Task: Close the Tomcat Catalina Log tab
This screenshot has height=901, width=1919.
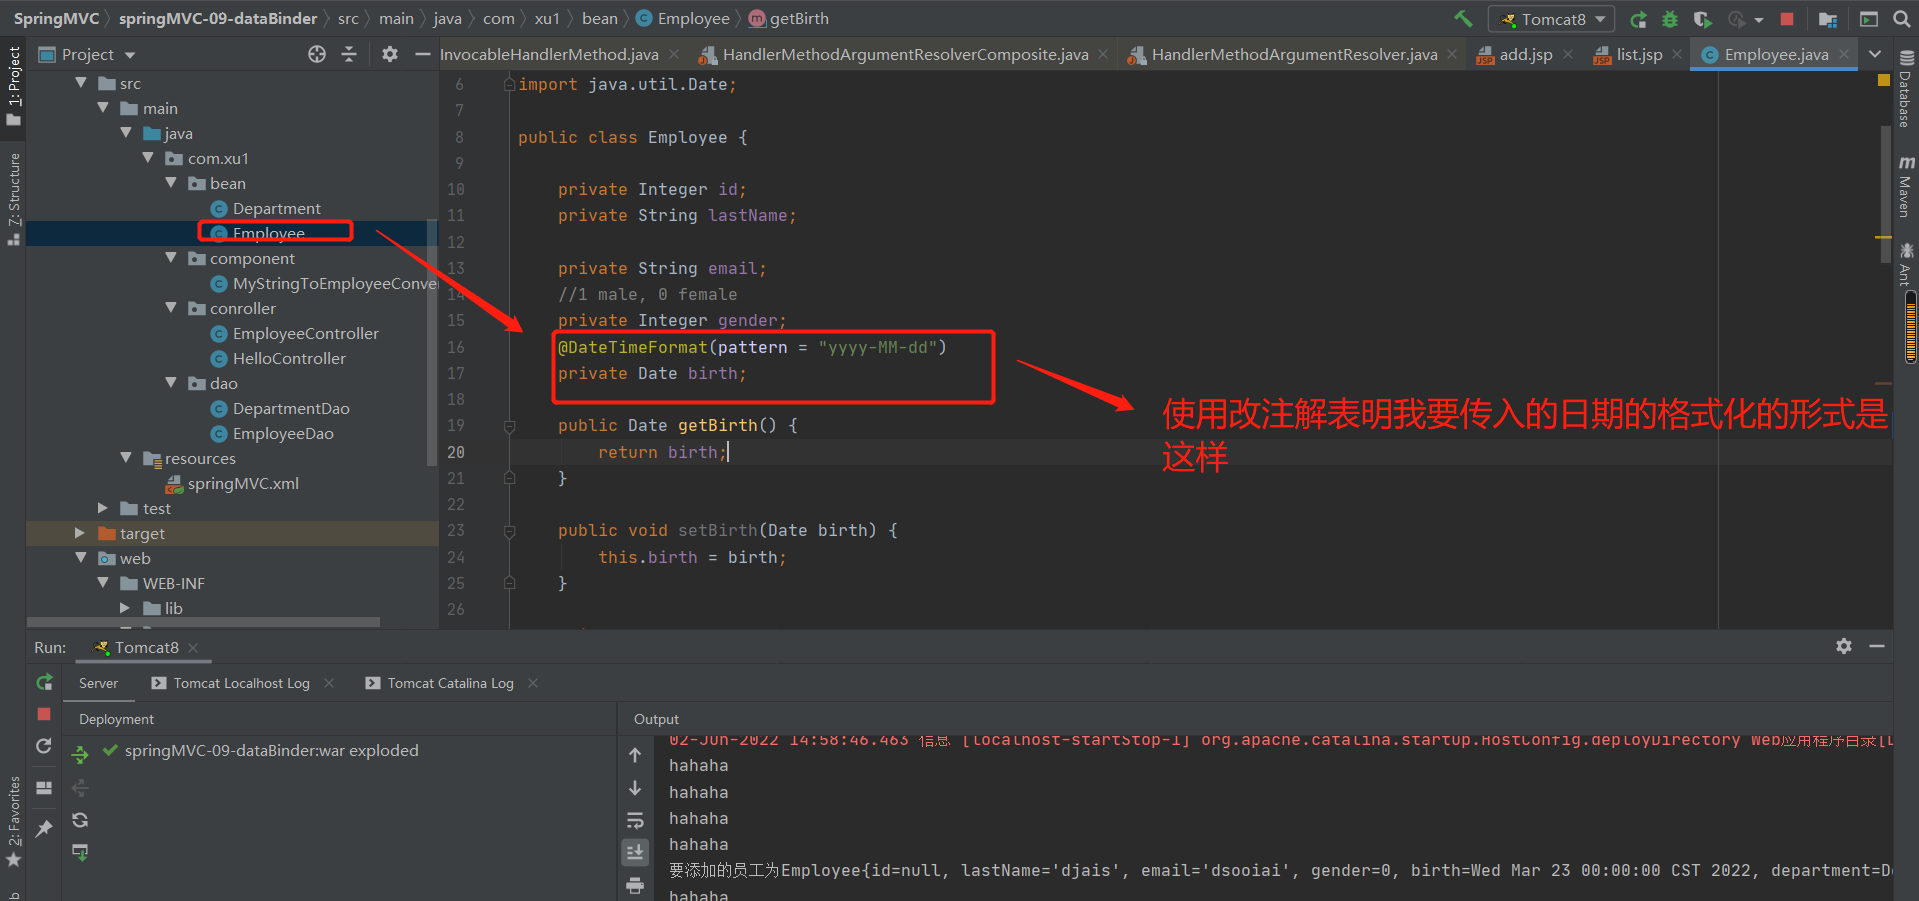Action: tap(533, 683)
